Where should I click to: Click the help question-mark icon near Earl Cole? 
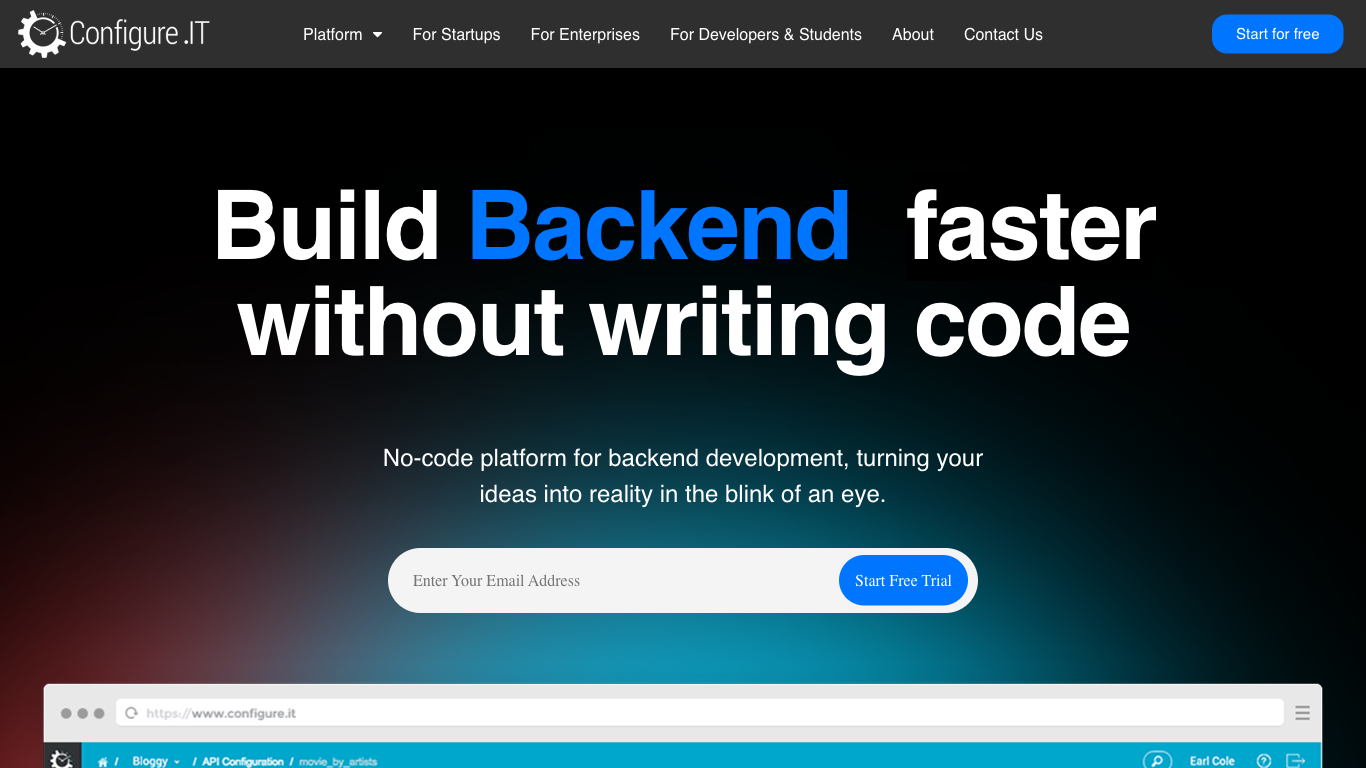tap(1264, 761)
